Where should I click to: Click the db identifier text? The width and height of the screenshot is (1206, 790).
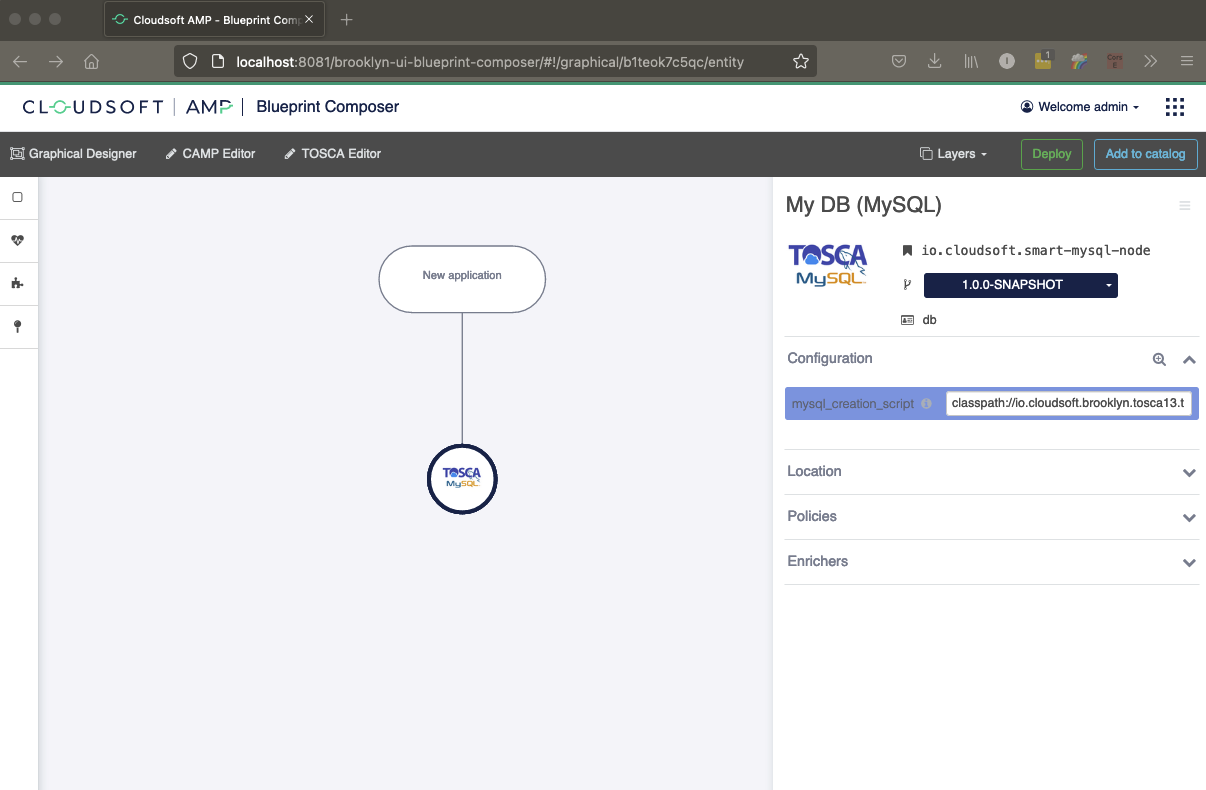tap(929, 320)
